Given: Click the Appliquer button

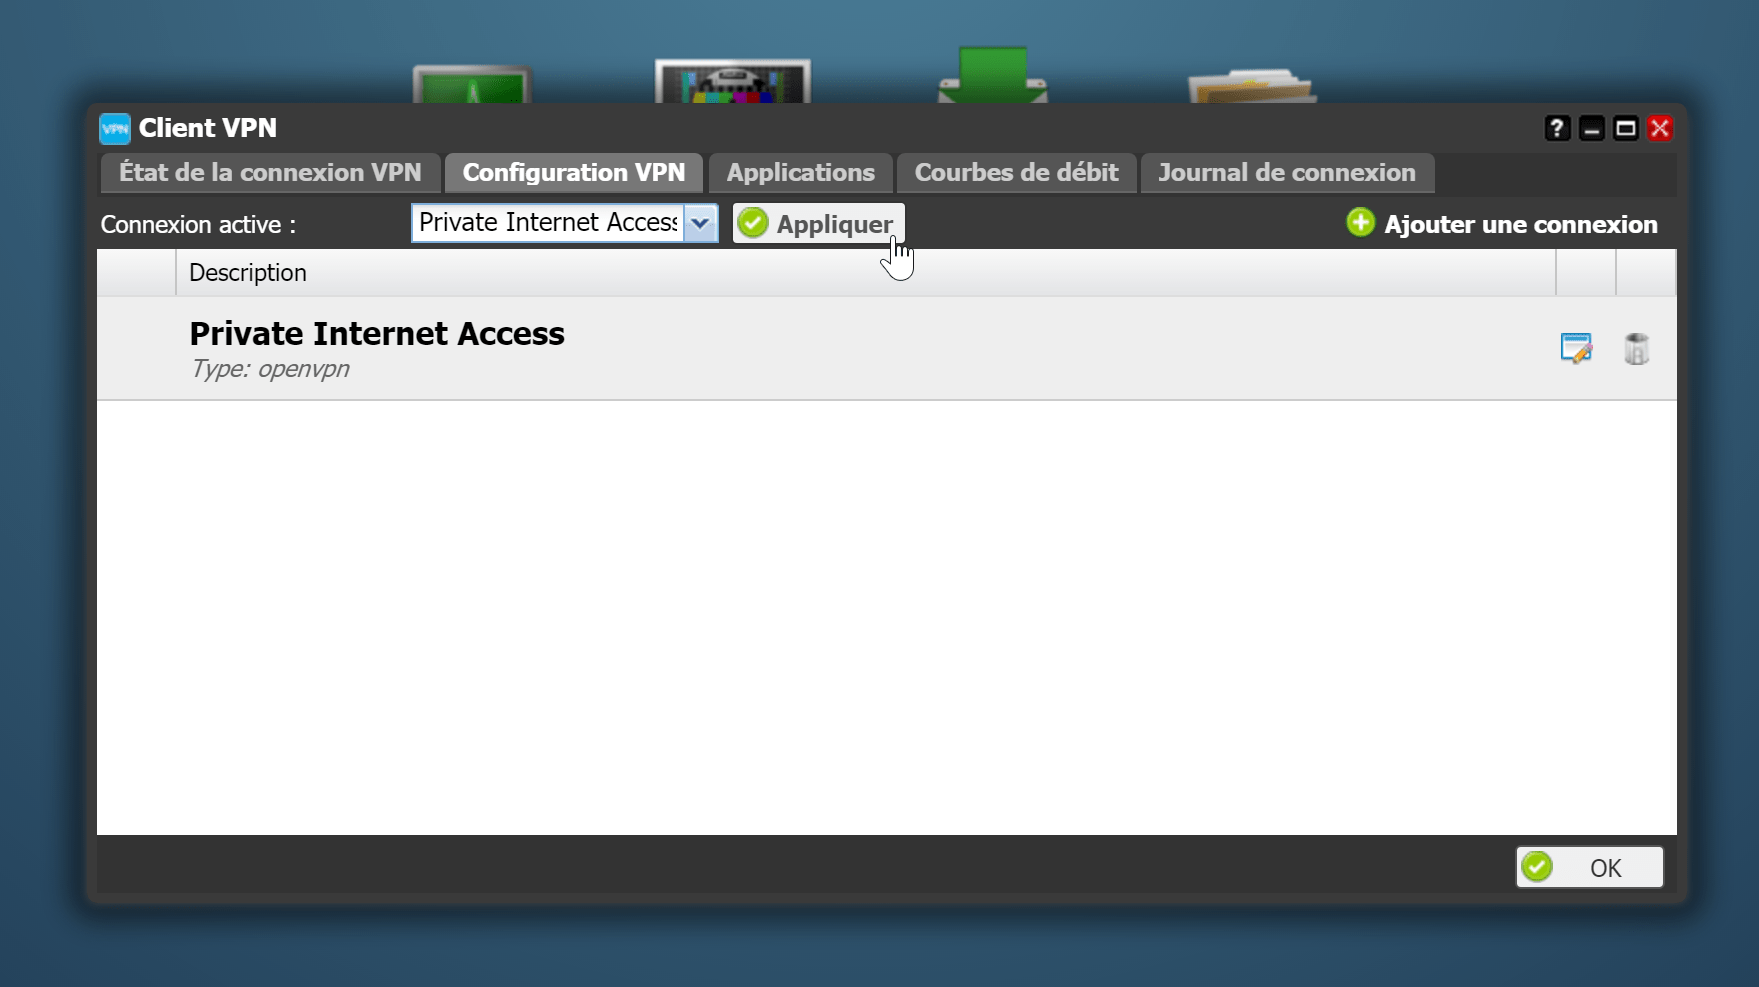Looking at the screenshot, I should 819,223.
